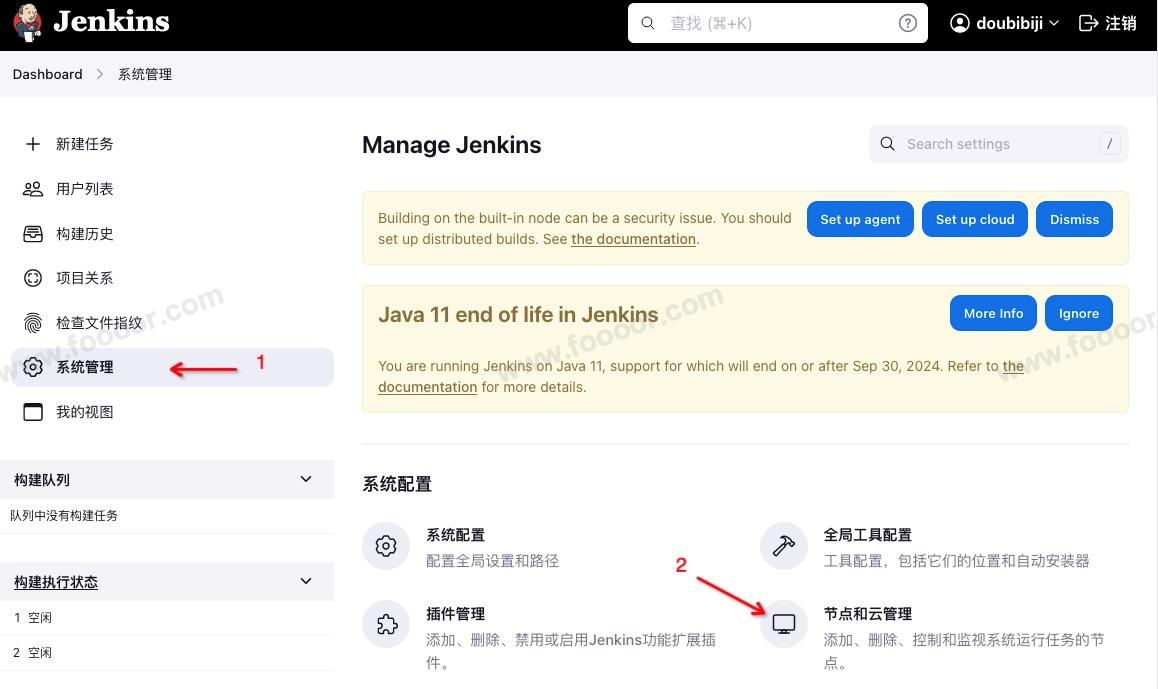Select 用户列表 in the sidebar
Screen dimensions: 1158x689
84,189
